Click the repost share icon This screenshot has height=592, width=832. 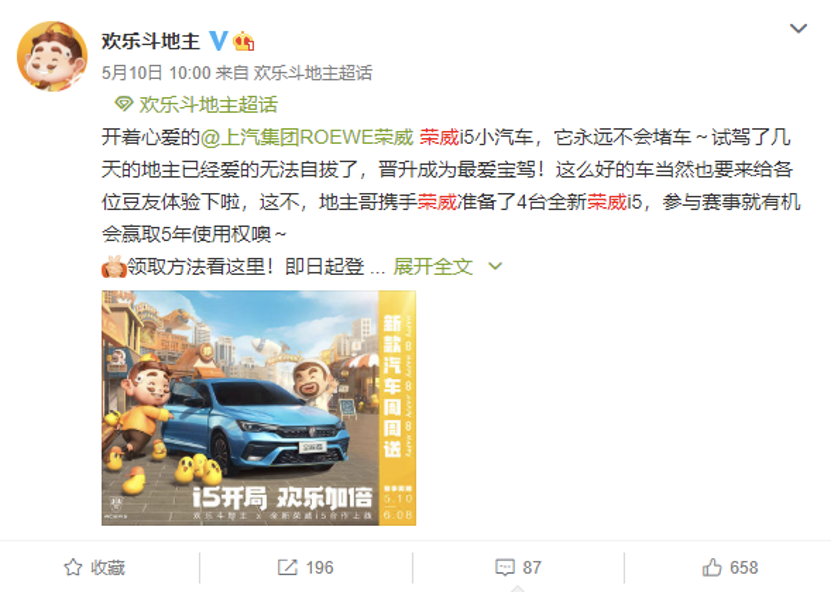(288, 567)
